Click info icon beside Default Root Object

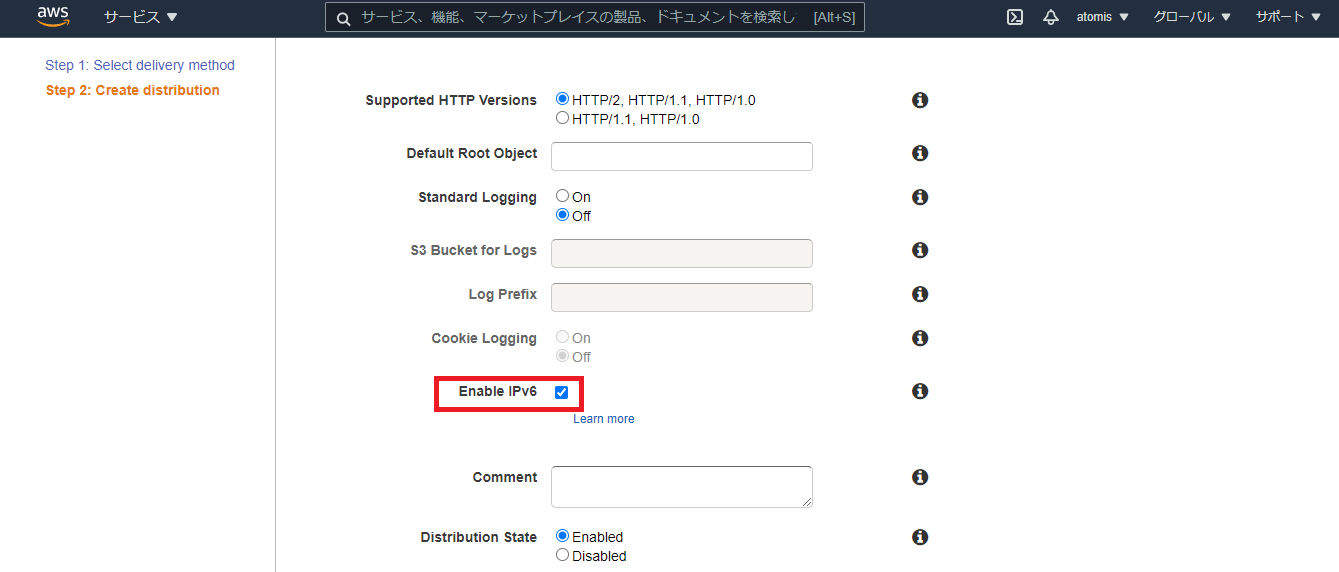click(920, 153)
